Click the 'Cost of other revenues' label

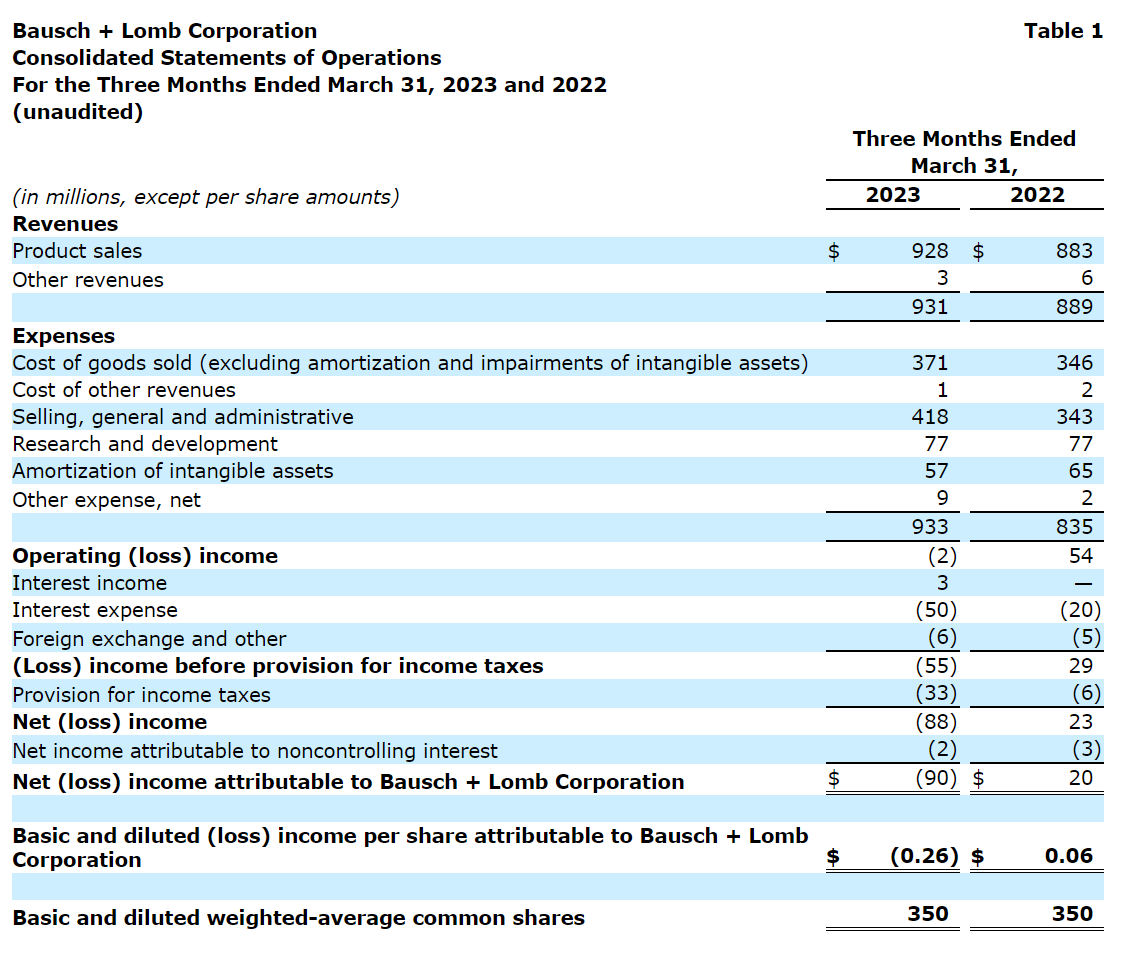(124, 390)
